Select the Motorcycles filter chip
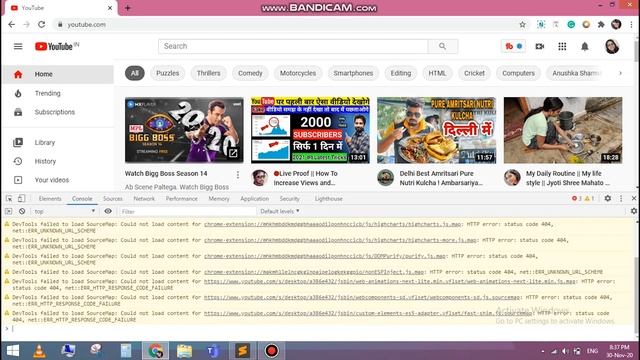Image resolution: width=640 pixels, height=360 pixels. click(x=298, y=73)
